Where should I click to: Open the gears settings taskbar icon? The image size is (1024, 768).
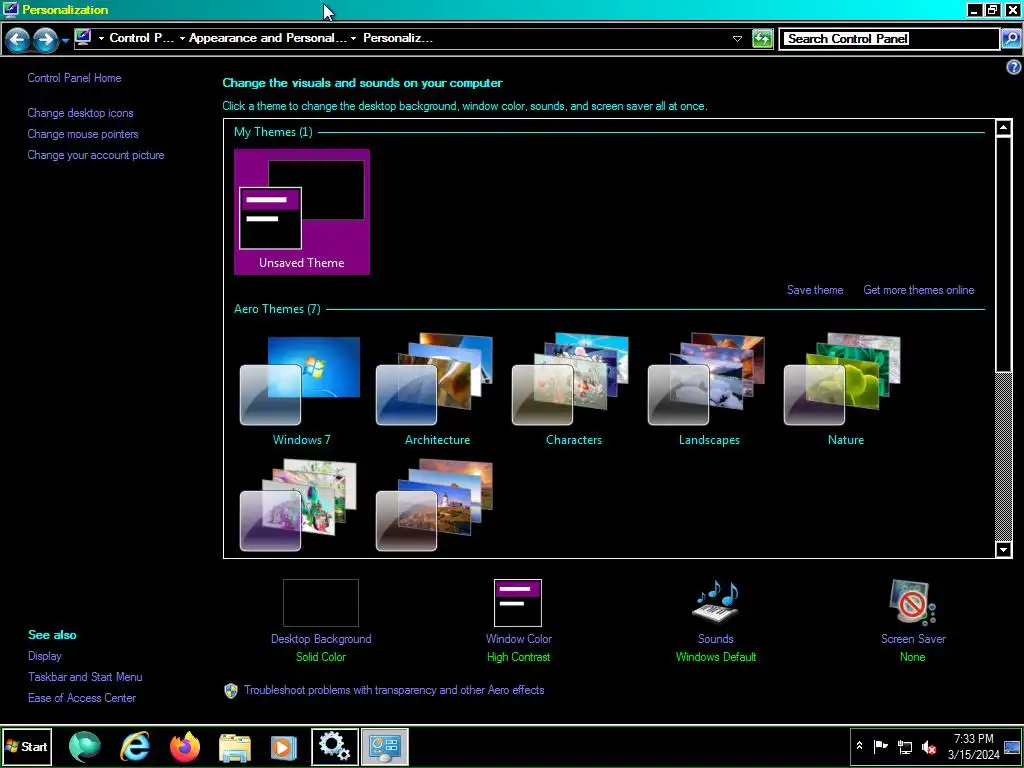[334, 747]
